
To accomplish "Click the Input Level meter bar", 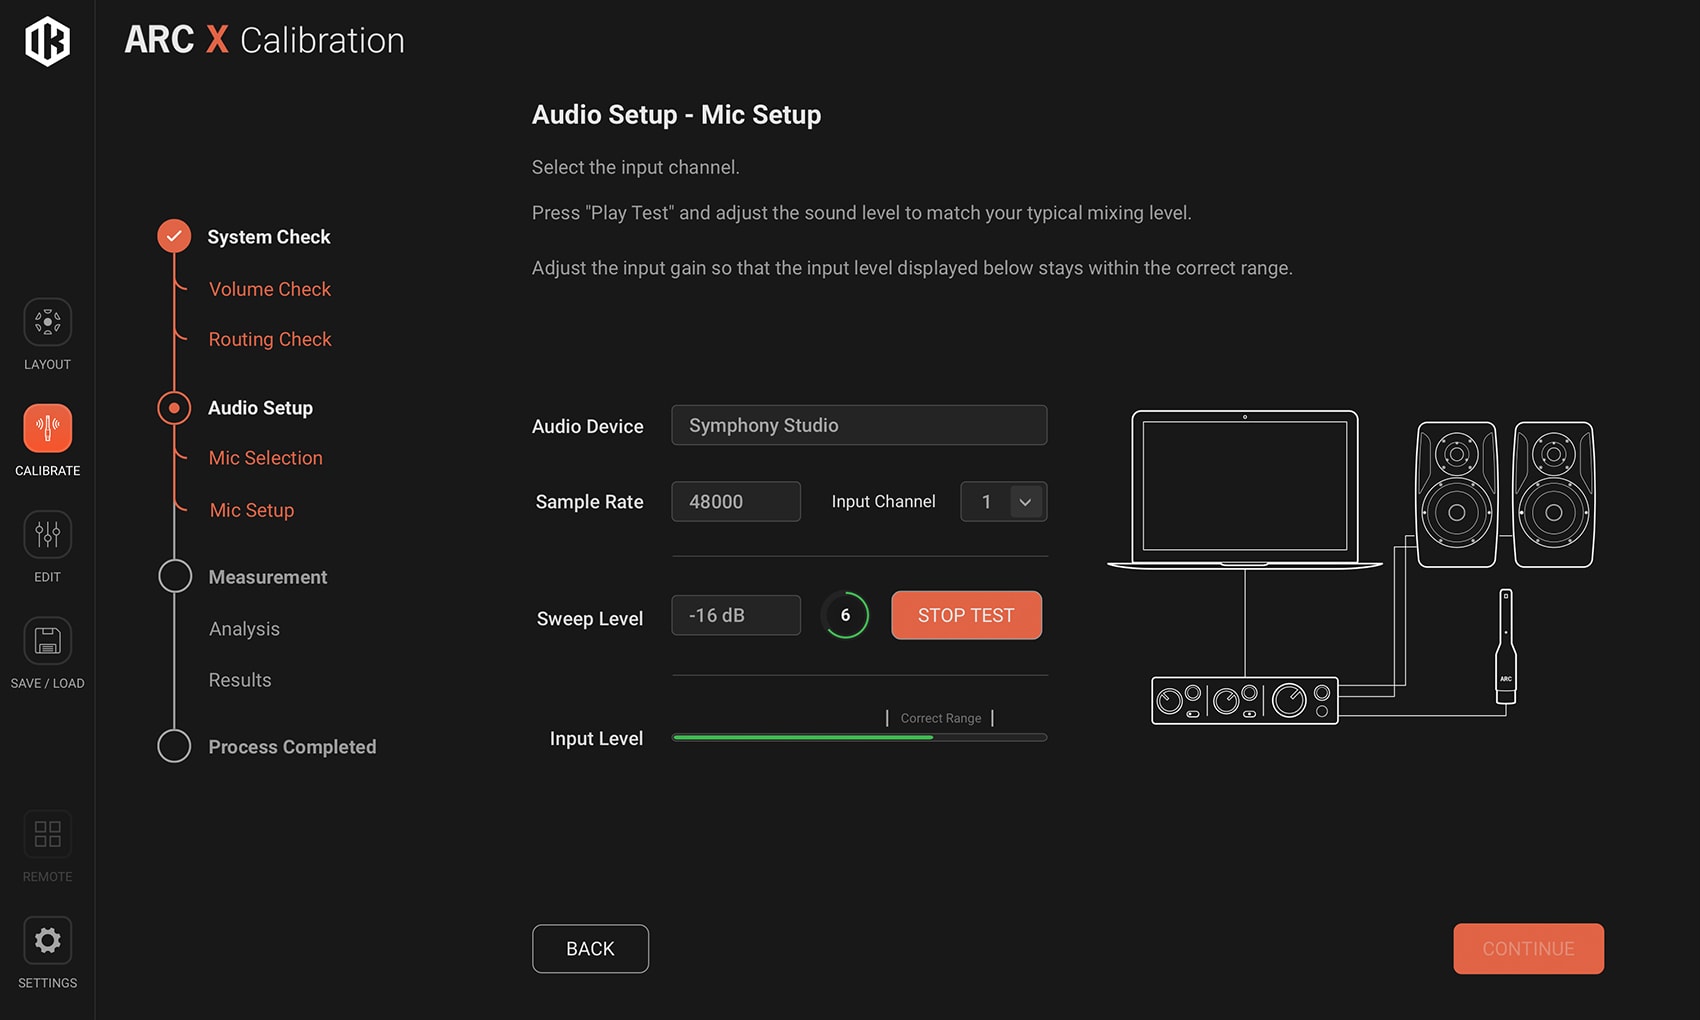I will [858, 737].
